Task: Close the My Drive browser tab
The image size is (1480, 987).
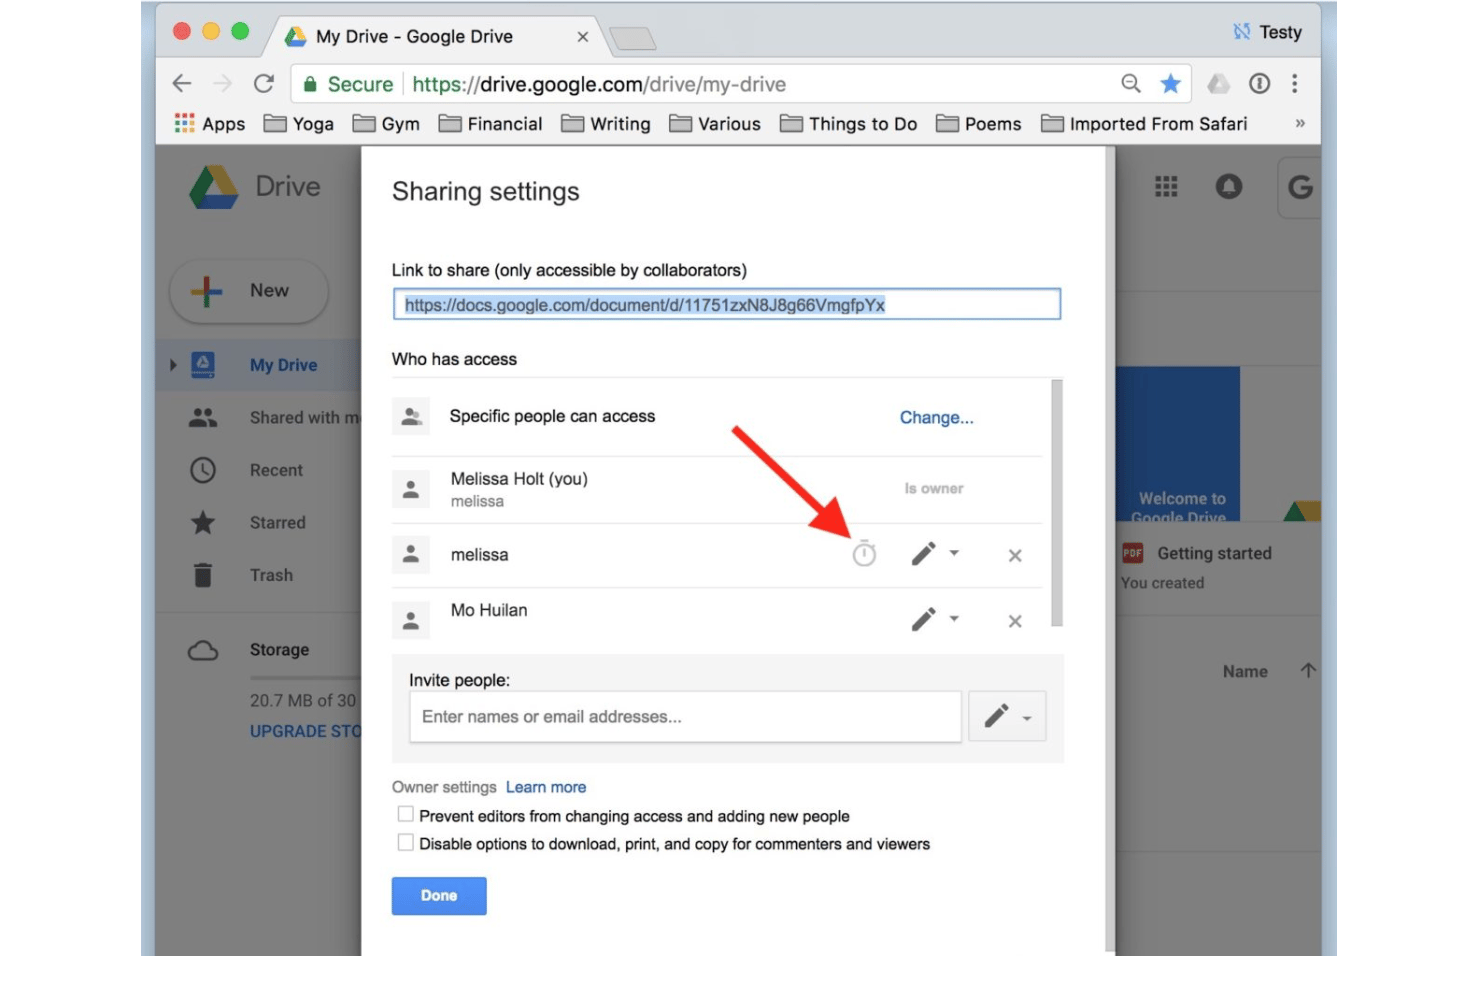Action: click(x=583, y=37)
